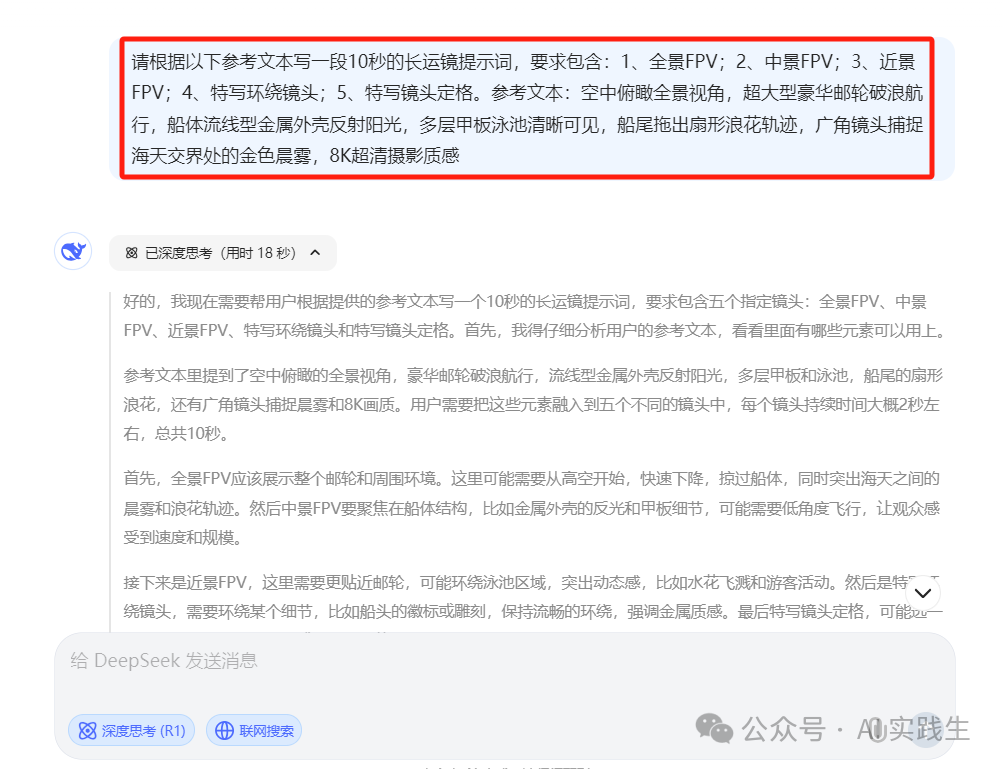
Task: Click the 公众号 · AI实践生 watermark text
Action: 856,729
